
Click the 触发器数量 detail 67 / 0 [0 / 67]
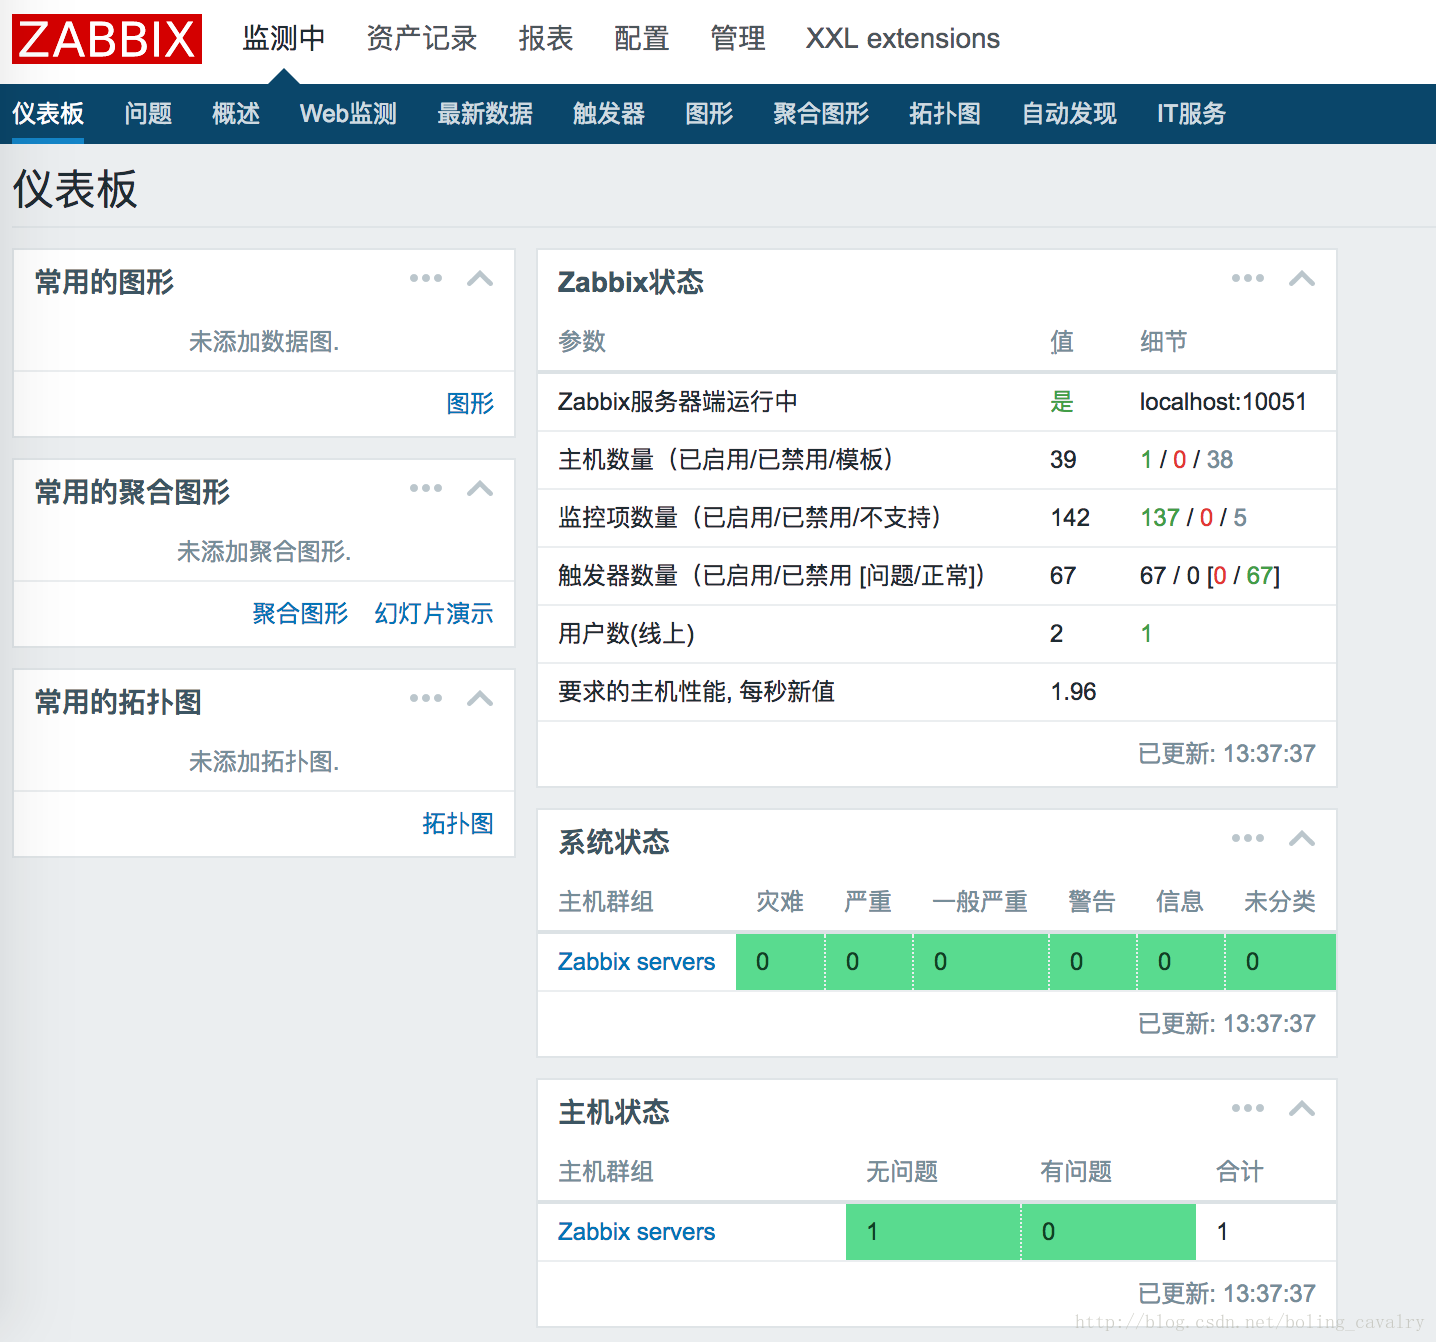(1210, 575)
